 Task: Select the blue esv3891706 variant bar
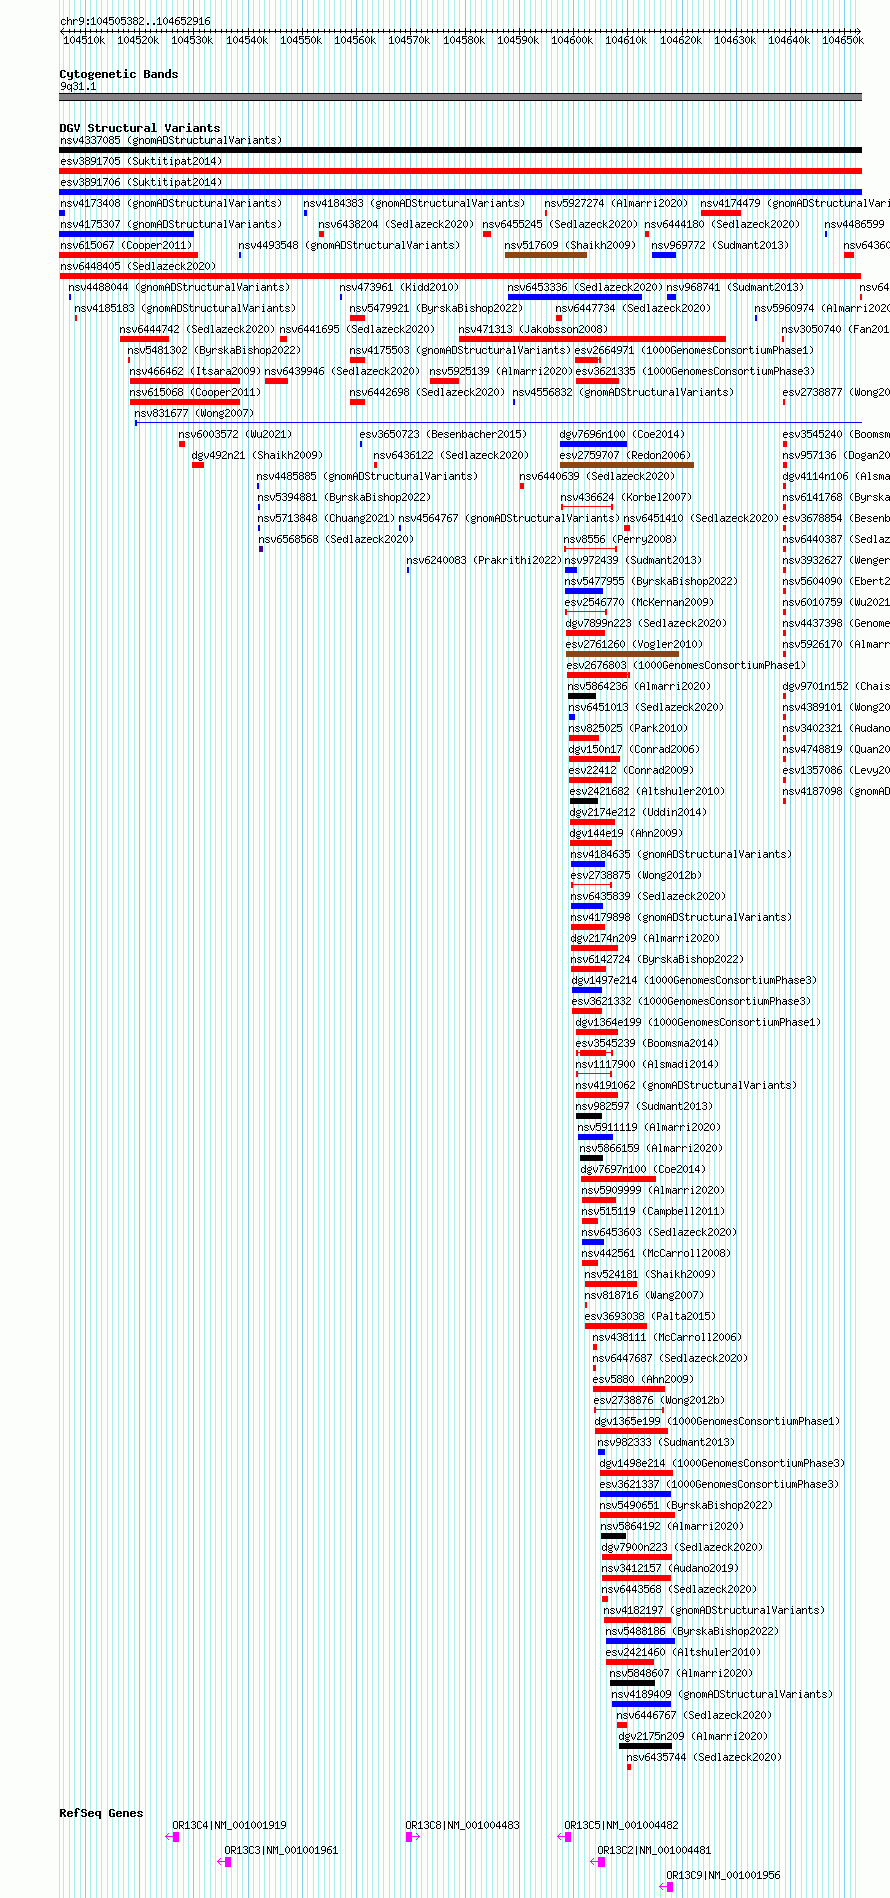[x=460, y=192]
